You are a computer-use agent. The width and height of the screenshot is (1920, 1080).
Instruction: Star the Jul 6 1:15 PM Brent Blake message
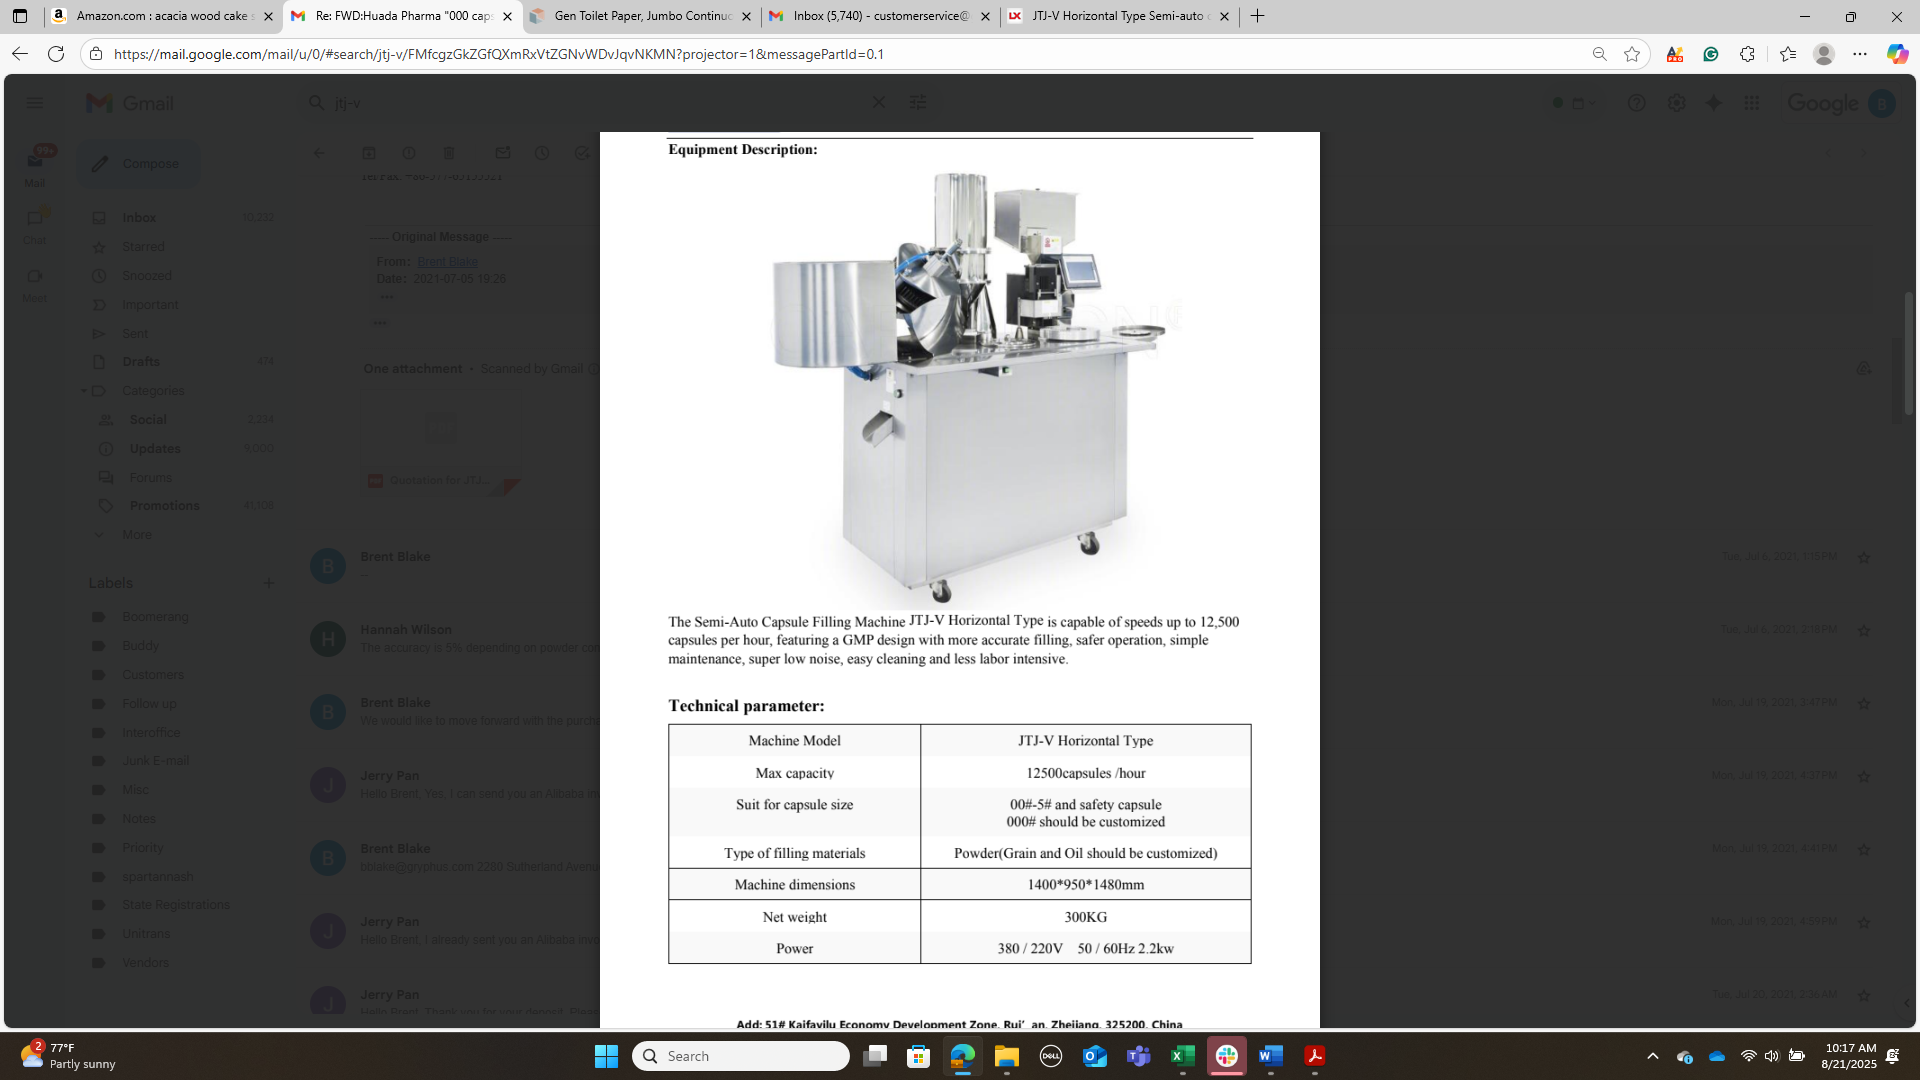pyautogui.click(x=1864, y=557)
